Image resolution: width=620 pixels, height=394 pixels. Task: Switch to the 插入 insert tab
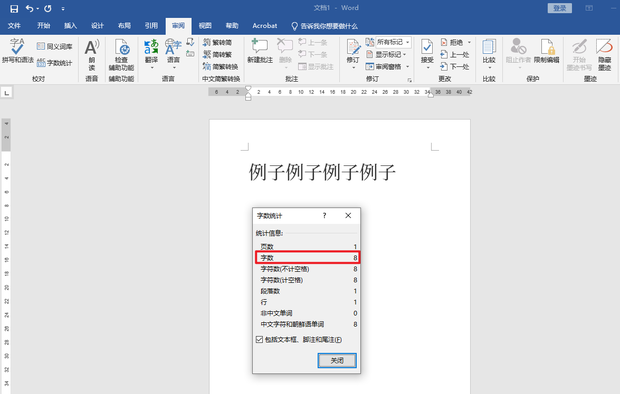click(70, 26)
